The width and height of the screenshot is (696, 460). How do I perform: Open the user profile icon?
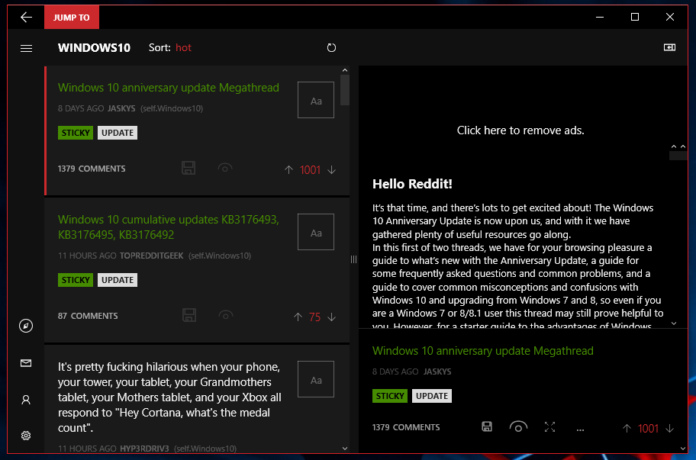[x=26, y=400]
